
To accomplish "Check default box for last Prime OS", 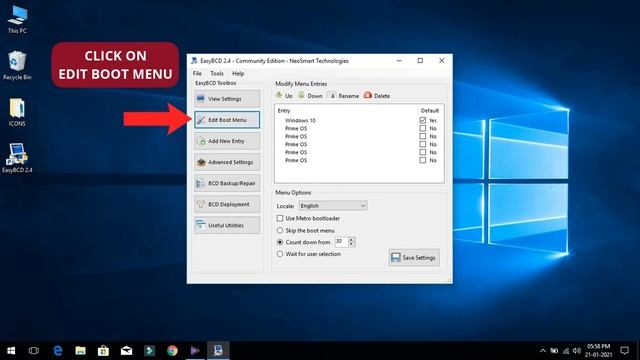I will pyautogui.click(x=423, y=160).
